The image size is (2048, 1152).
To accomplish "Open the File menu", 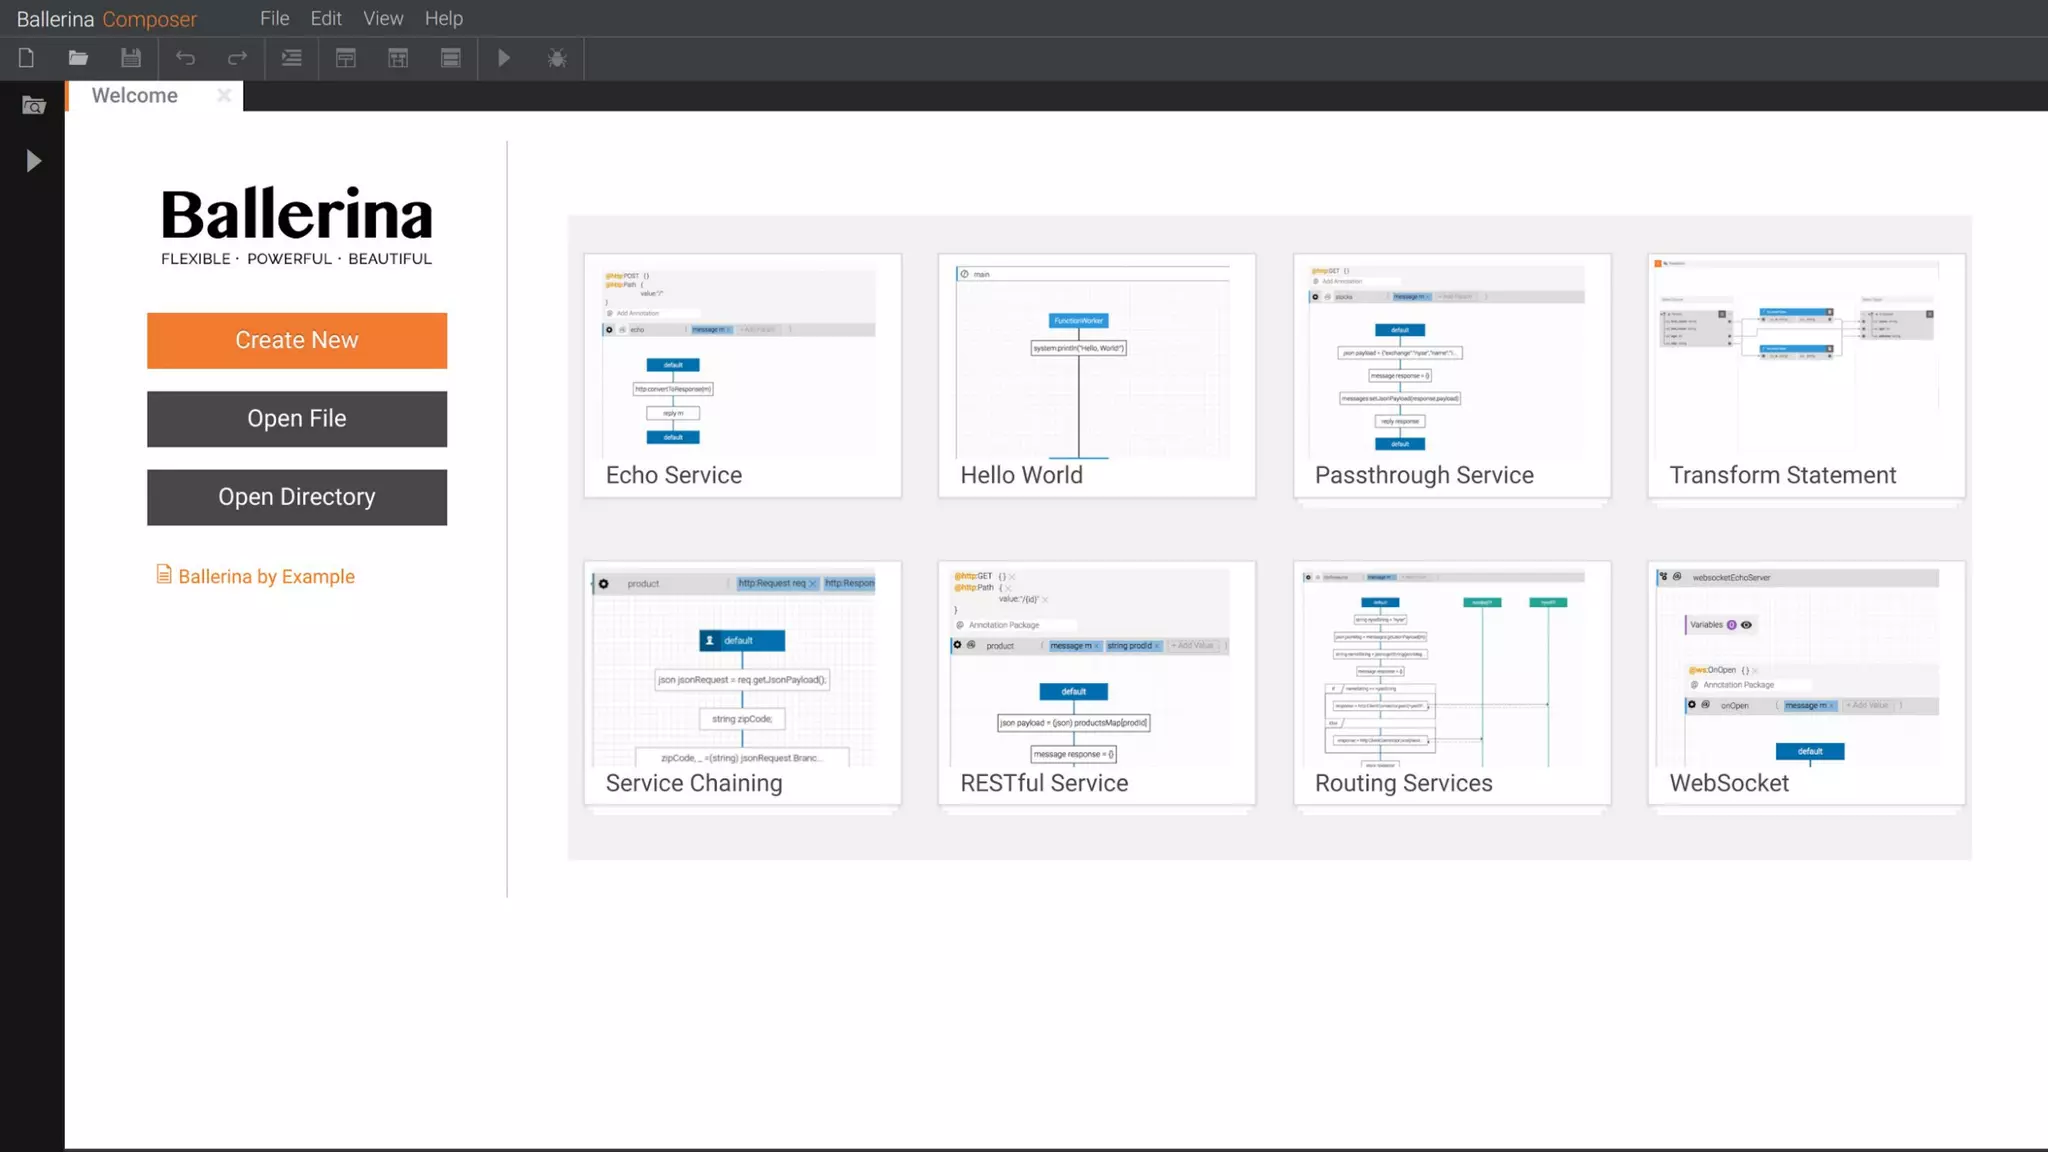I will (x=274, y=18).
